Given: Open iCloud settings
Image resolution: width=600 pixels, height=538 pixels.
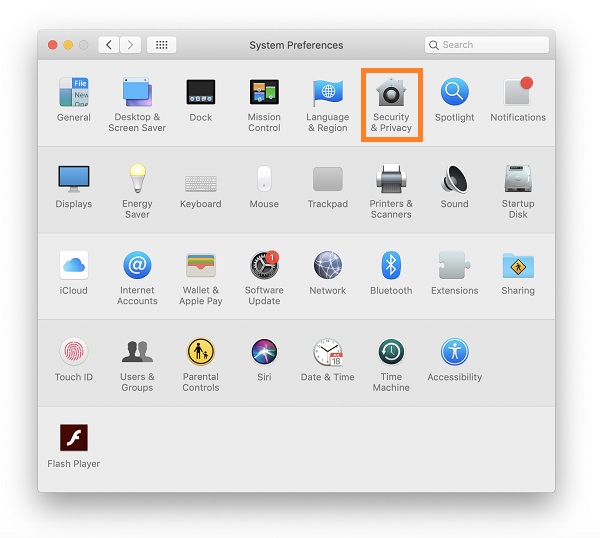Looking at the screenshot, I should (x=74, y=266).
